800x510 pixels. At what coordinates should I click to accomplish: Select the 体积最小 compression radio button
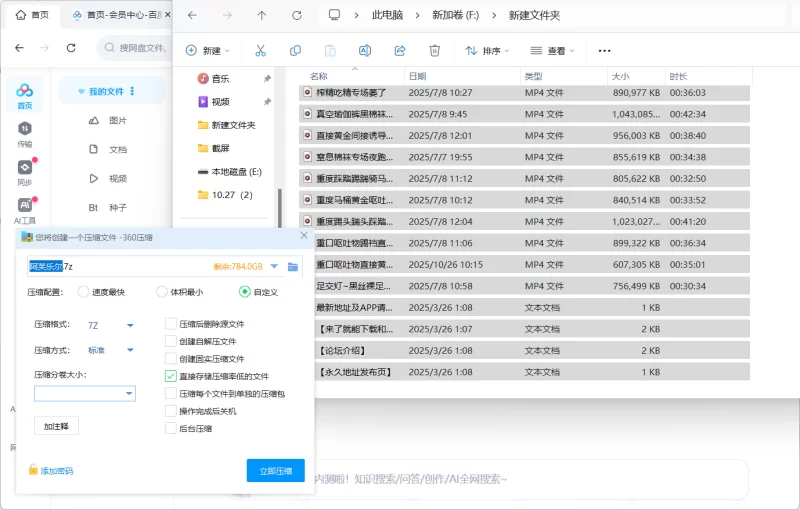[162, 292]
